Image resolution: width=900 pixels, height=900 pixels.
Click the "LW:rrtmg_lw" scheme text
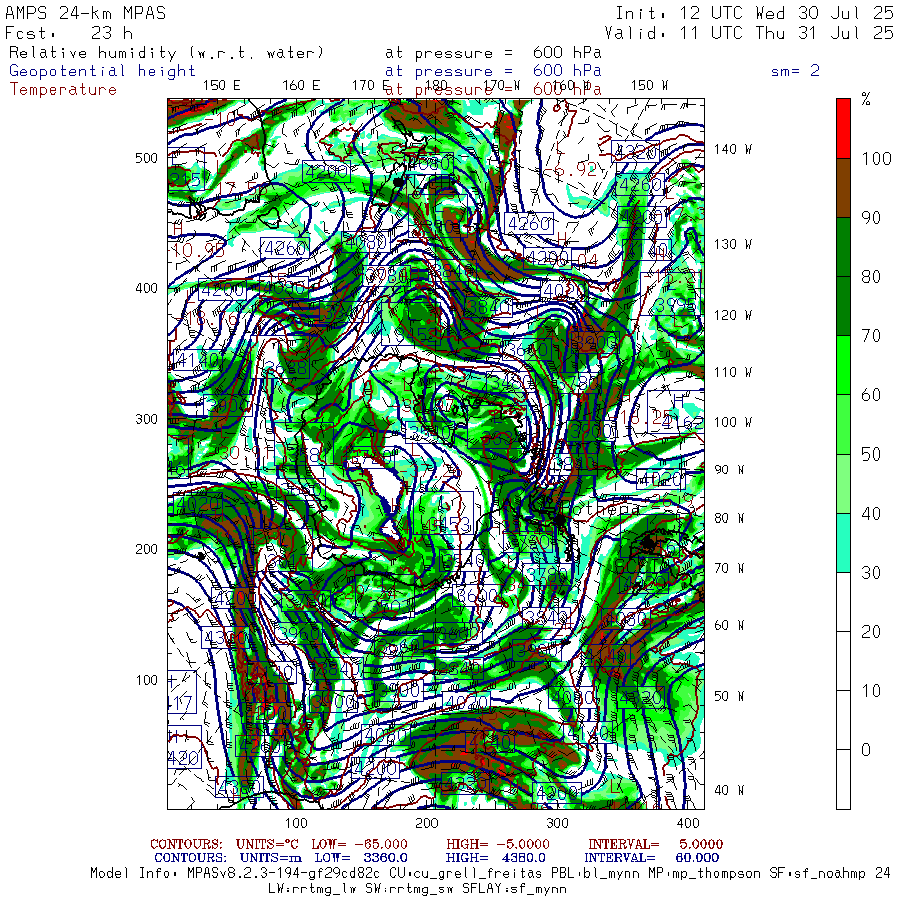tap(312, 890)
